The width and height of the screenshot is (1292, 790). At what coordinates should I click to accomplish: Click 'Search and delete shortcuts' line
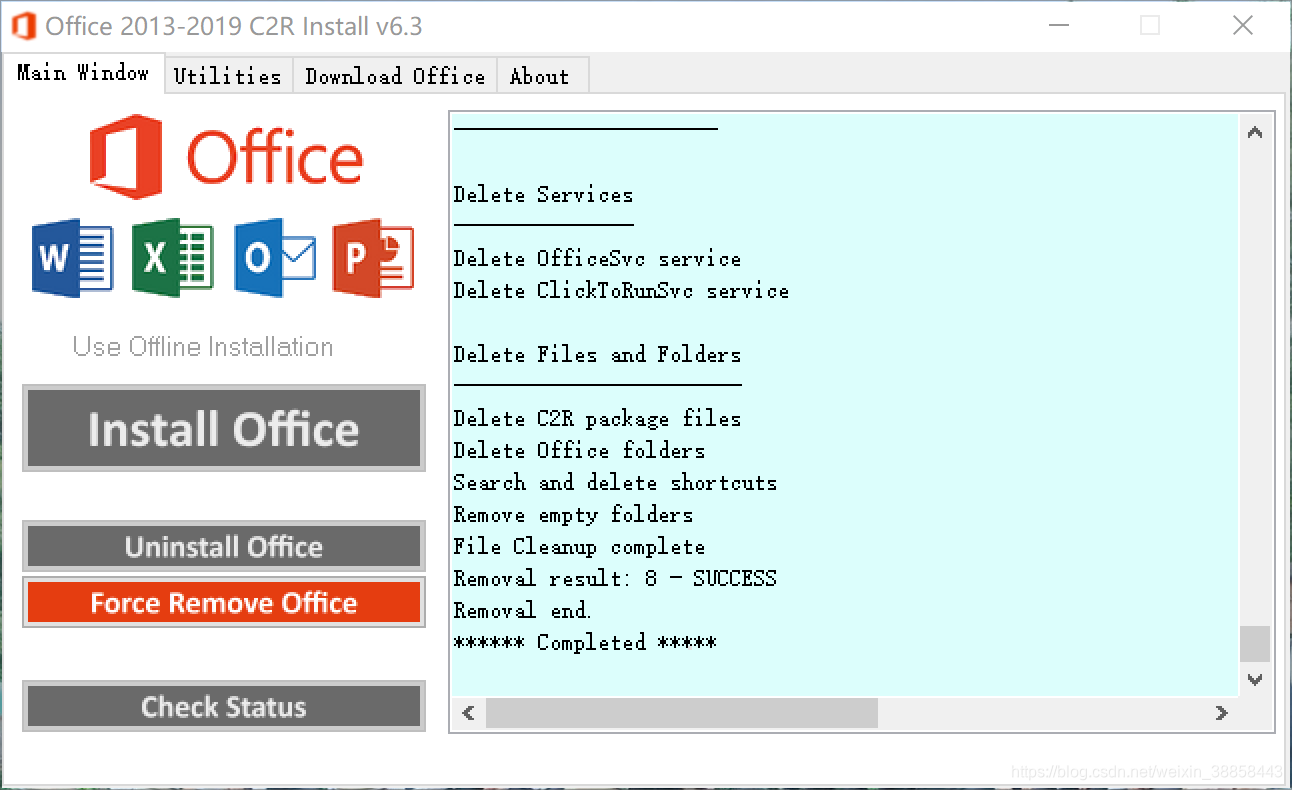615,482
